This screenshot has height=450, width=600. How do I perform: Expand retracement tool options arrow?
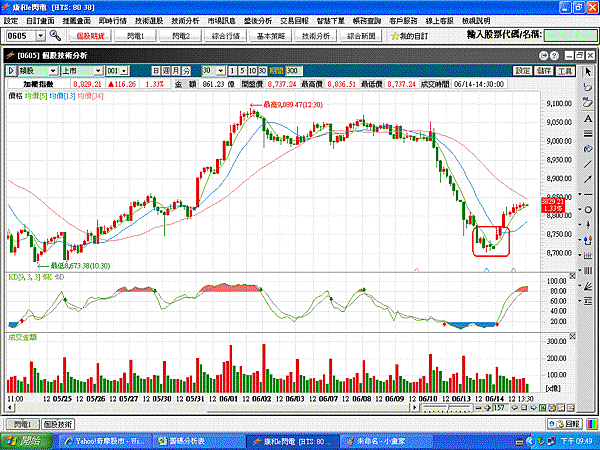tap(580, 301)
